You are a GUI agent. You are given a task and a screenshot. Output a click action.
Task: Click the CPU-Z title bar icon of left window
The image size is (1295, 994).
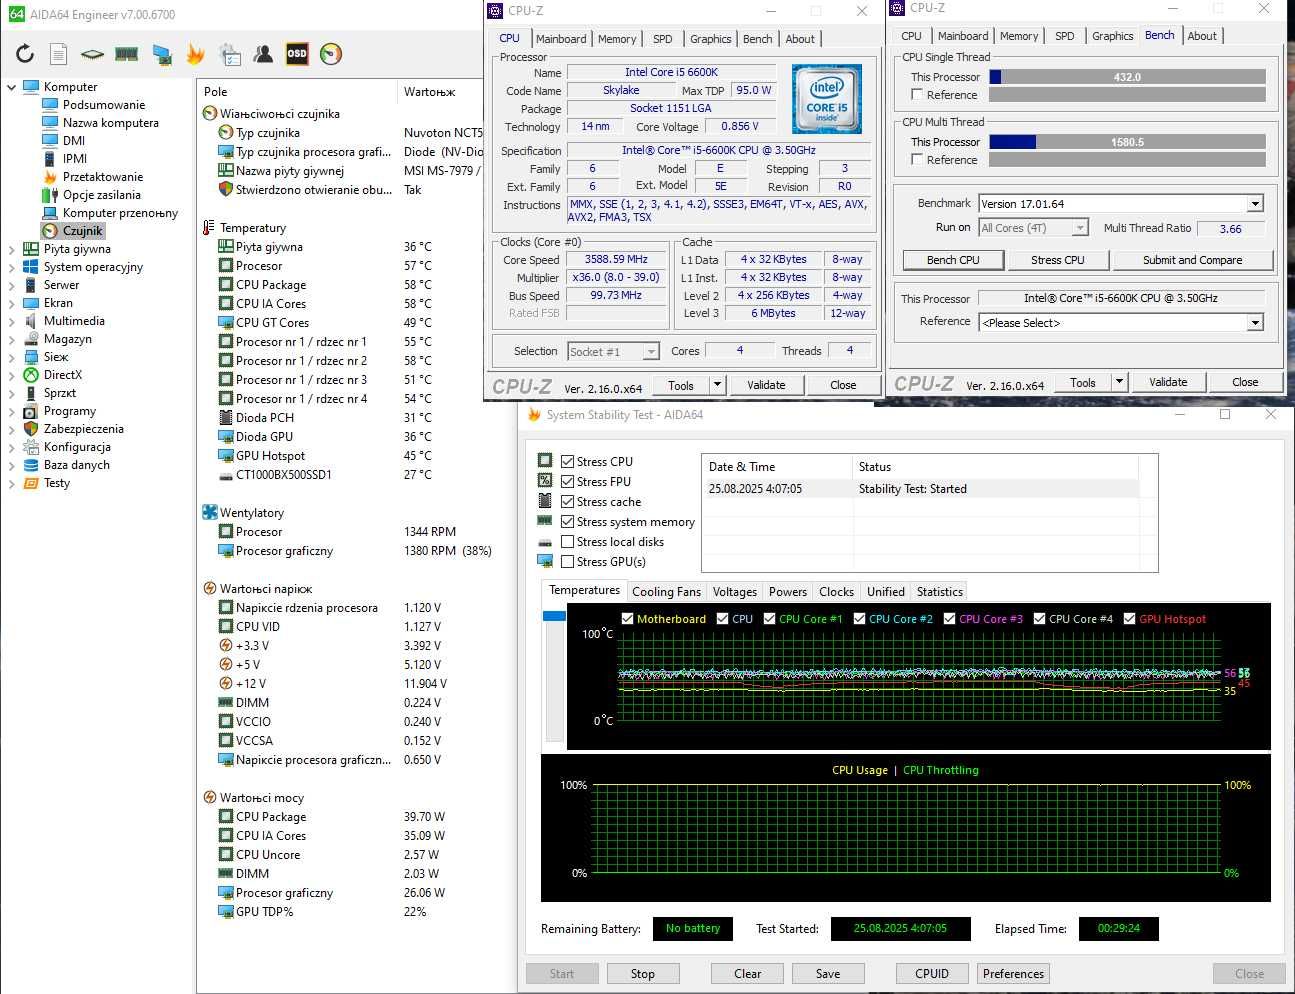click(496, 11)
